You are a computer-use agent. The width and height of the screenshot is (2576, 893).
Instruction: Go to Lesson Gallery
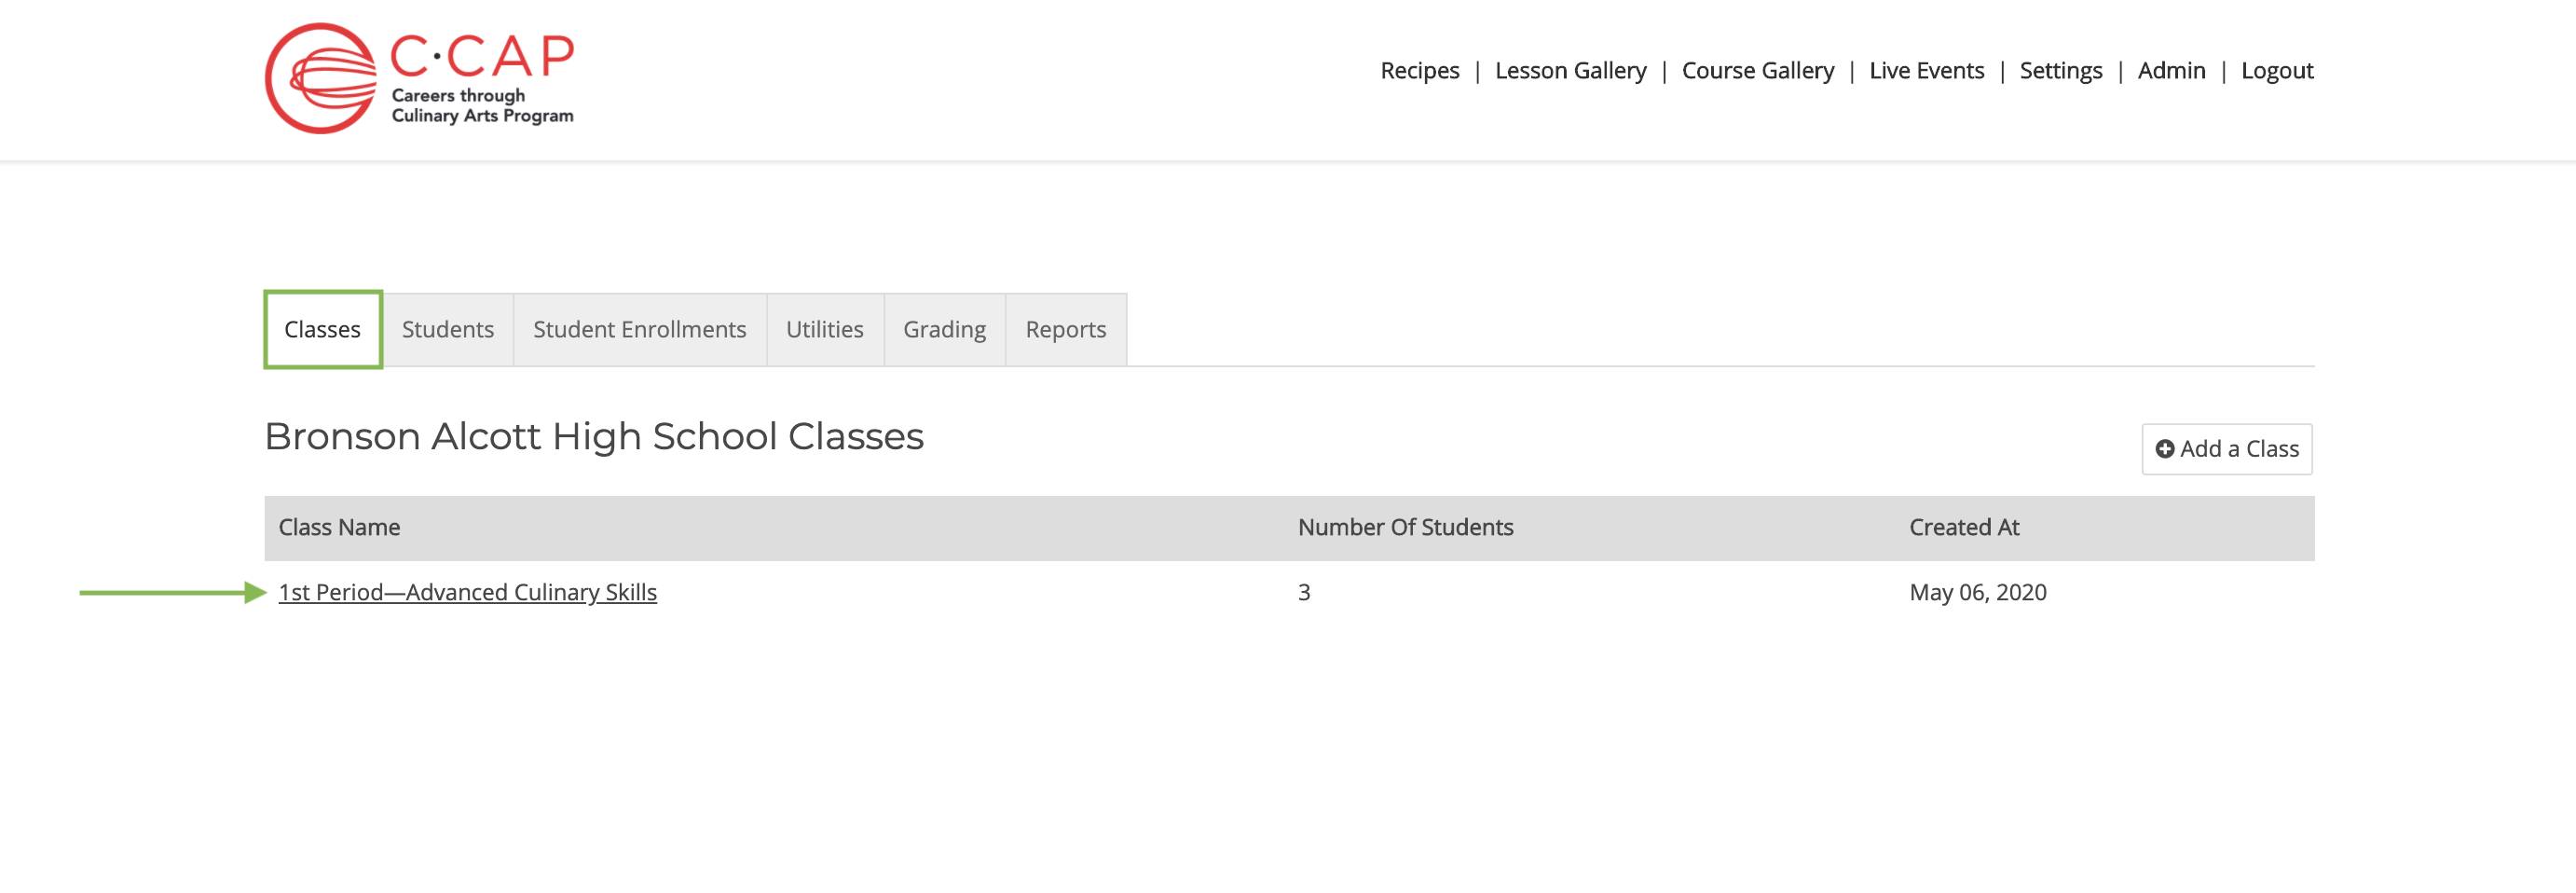1570,71
